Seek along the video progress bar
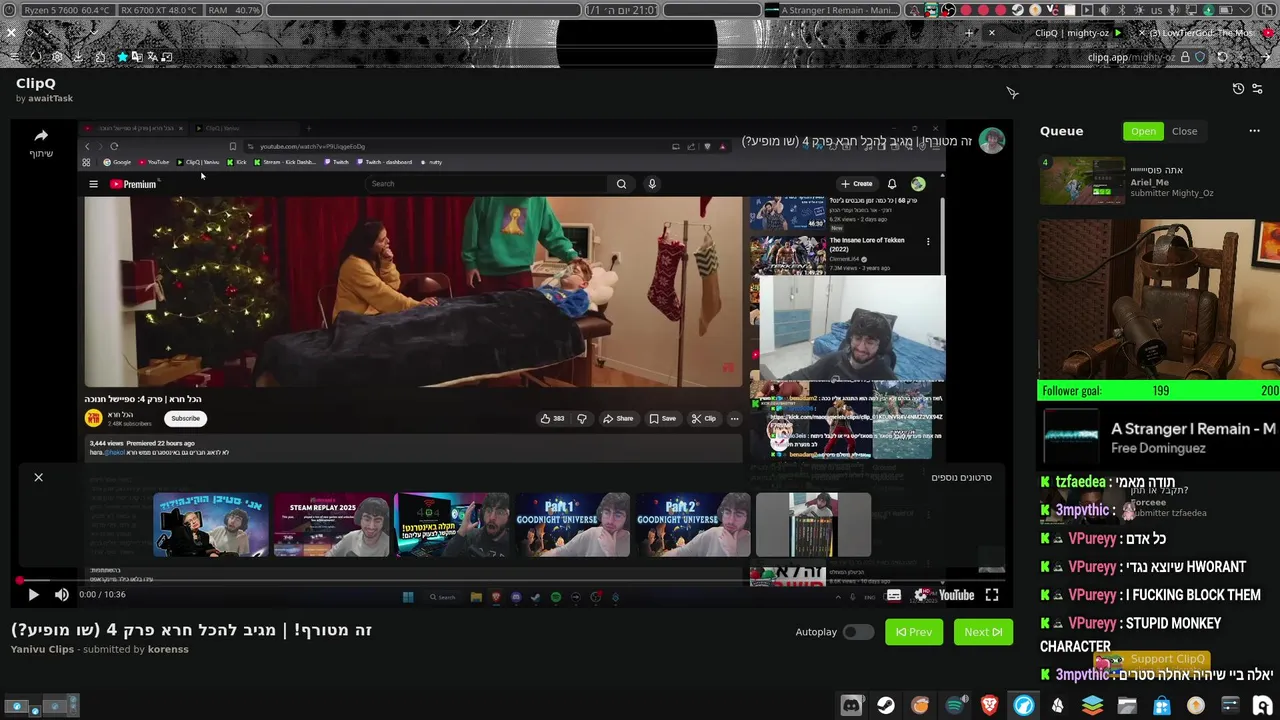Viewport: 1280px width, 720px height. (x=511, y=580)
